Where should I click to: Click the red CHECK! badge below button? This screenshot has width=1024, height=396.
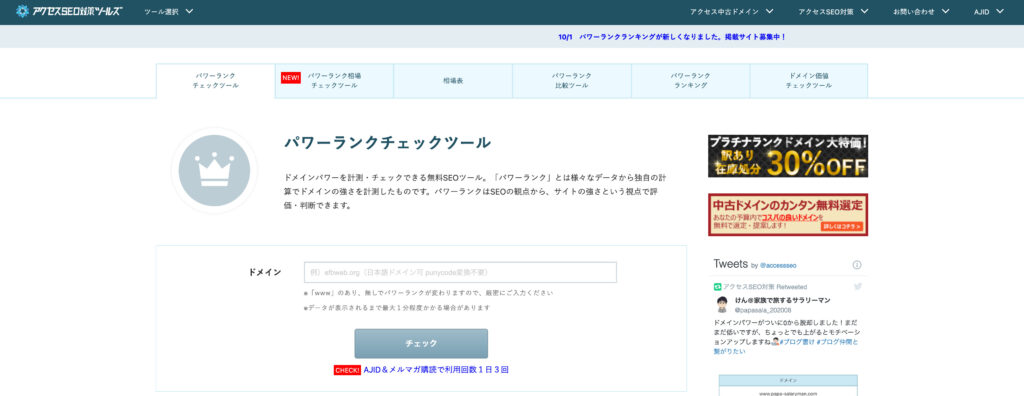pyautogui.click(x=347, y=370)
